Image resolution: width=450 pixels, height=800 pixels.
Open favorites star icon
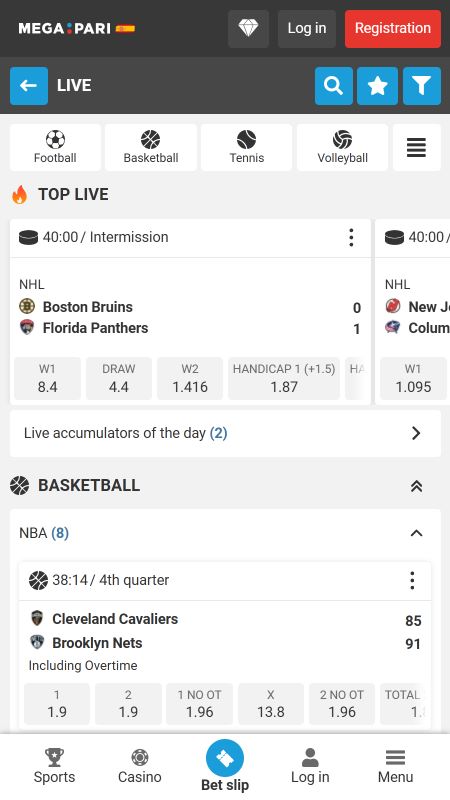378,86
